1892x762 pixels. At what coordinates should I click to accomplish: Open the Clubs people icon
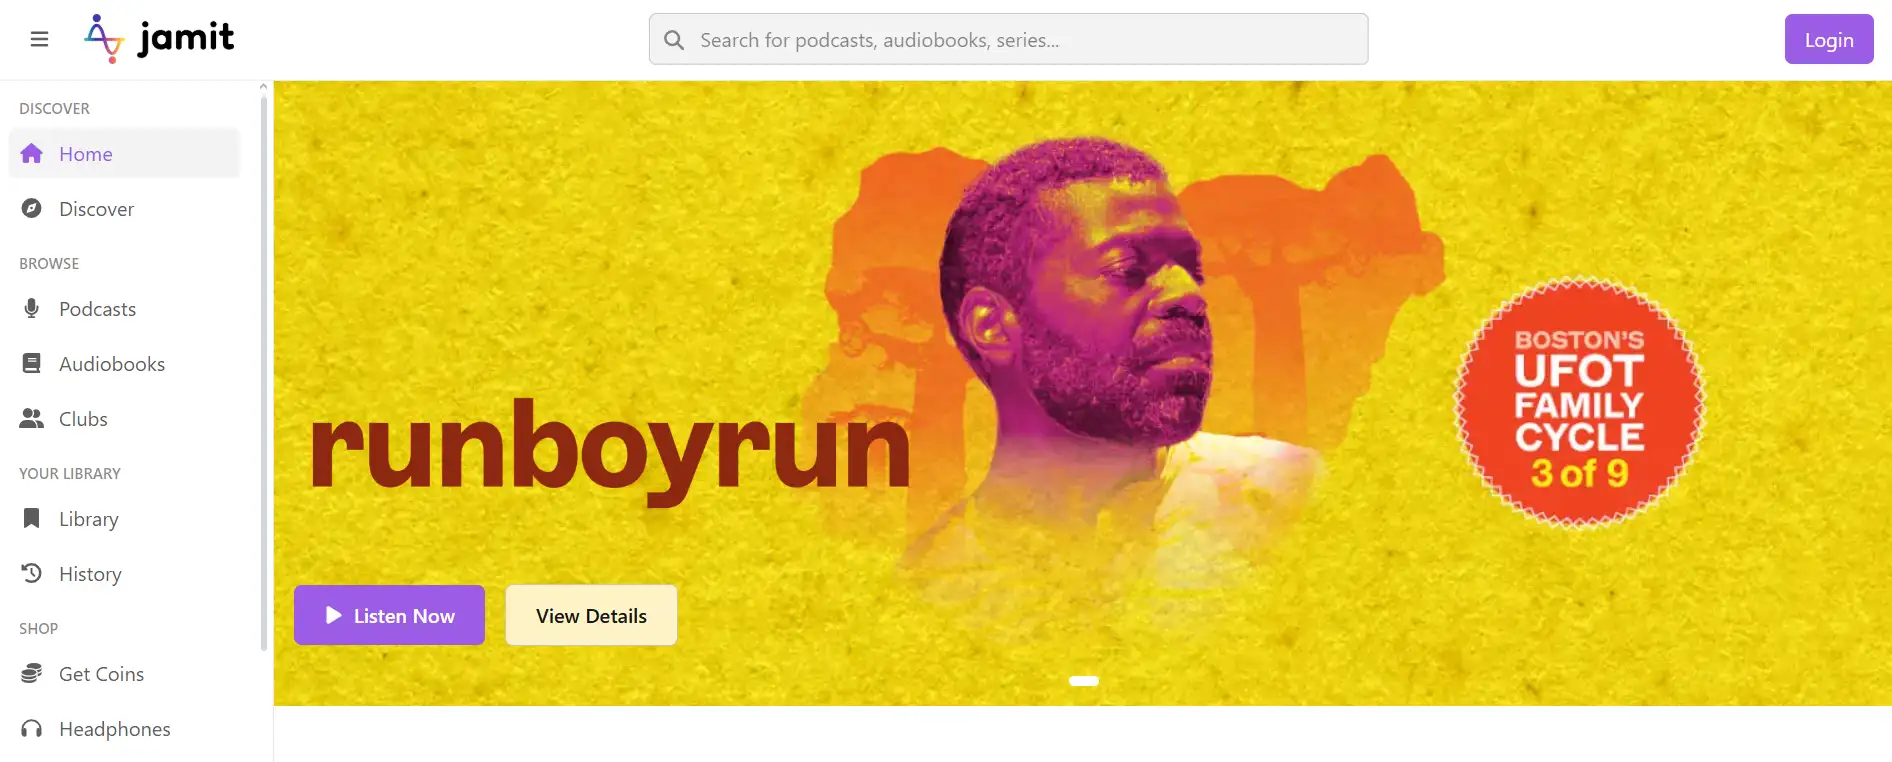pyautogui.click(x=32, y=419)
